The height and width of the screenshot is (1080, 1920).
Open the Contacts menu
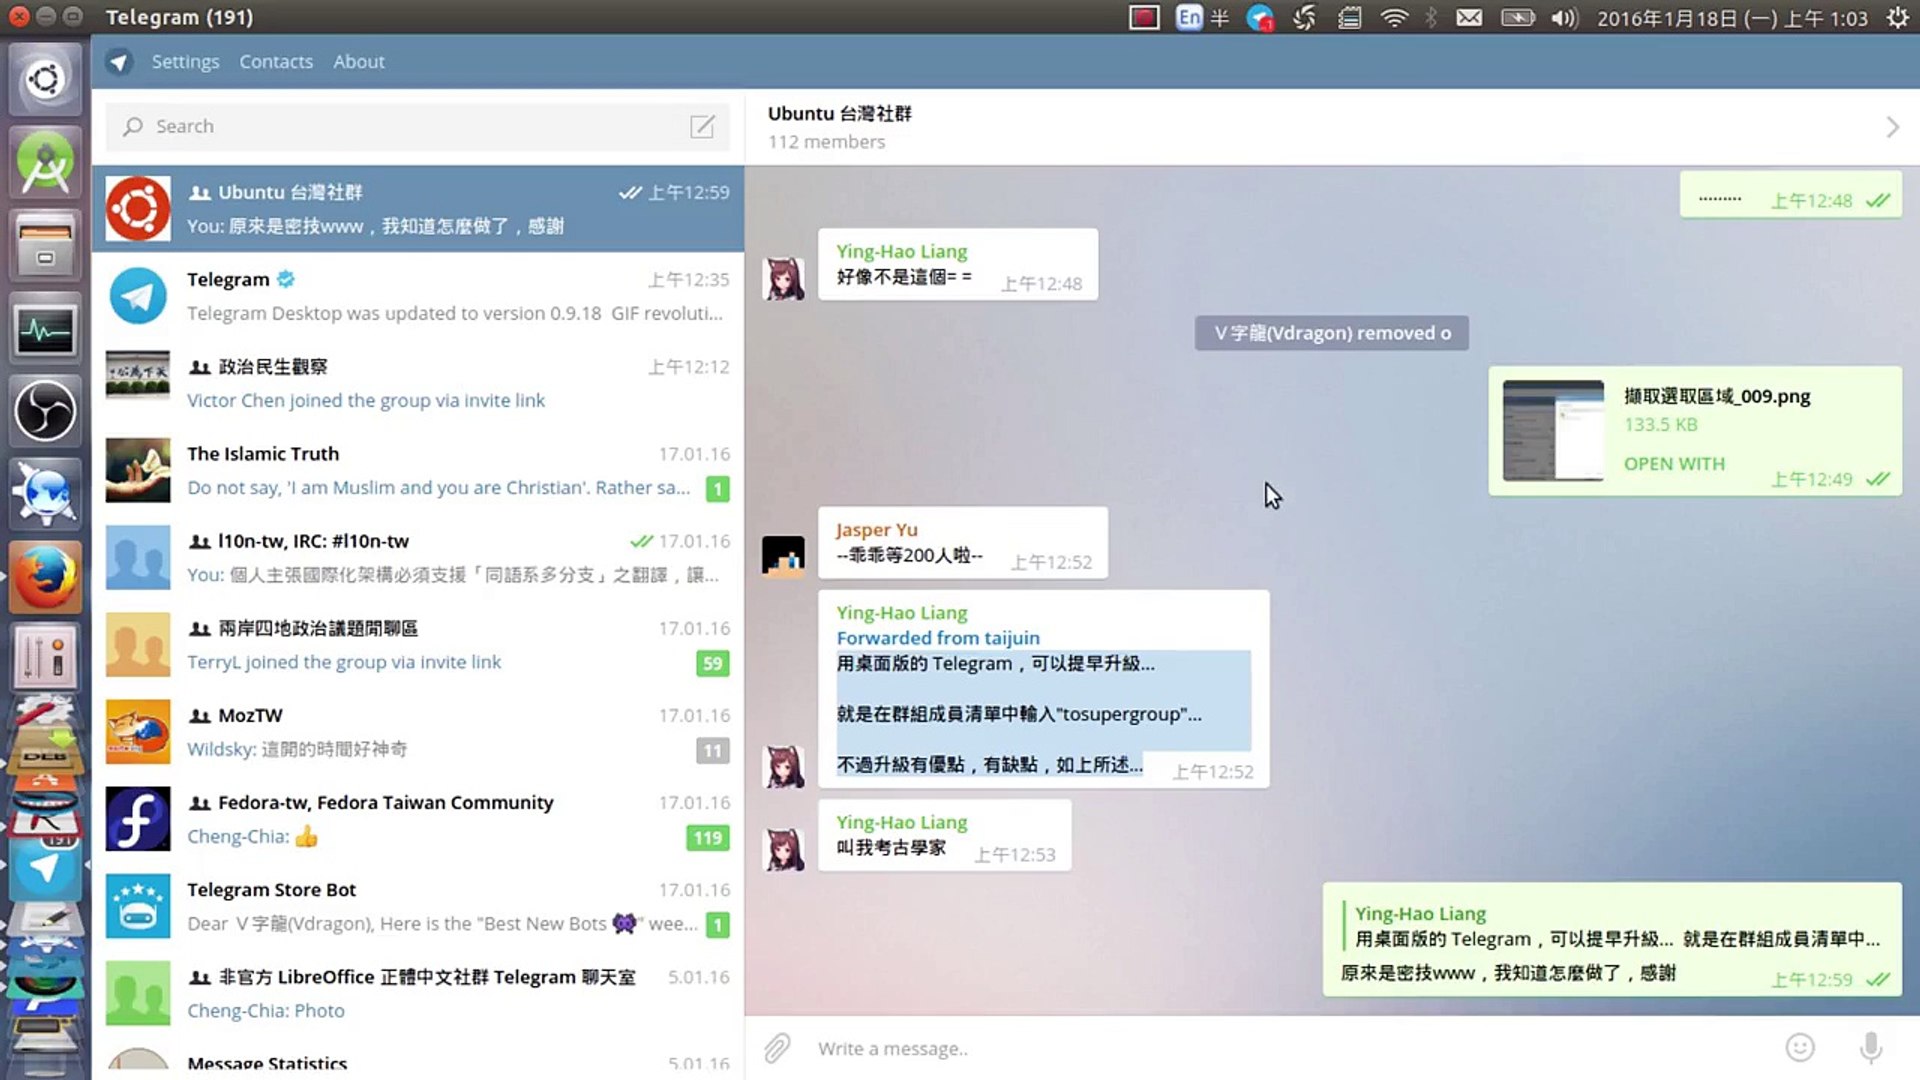[x=276, y=61]
